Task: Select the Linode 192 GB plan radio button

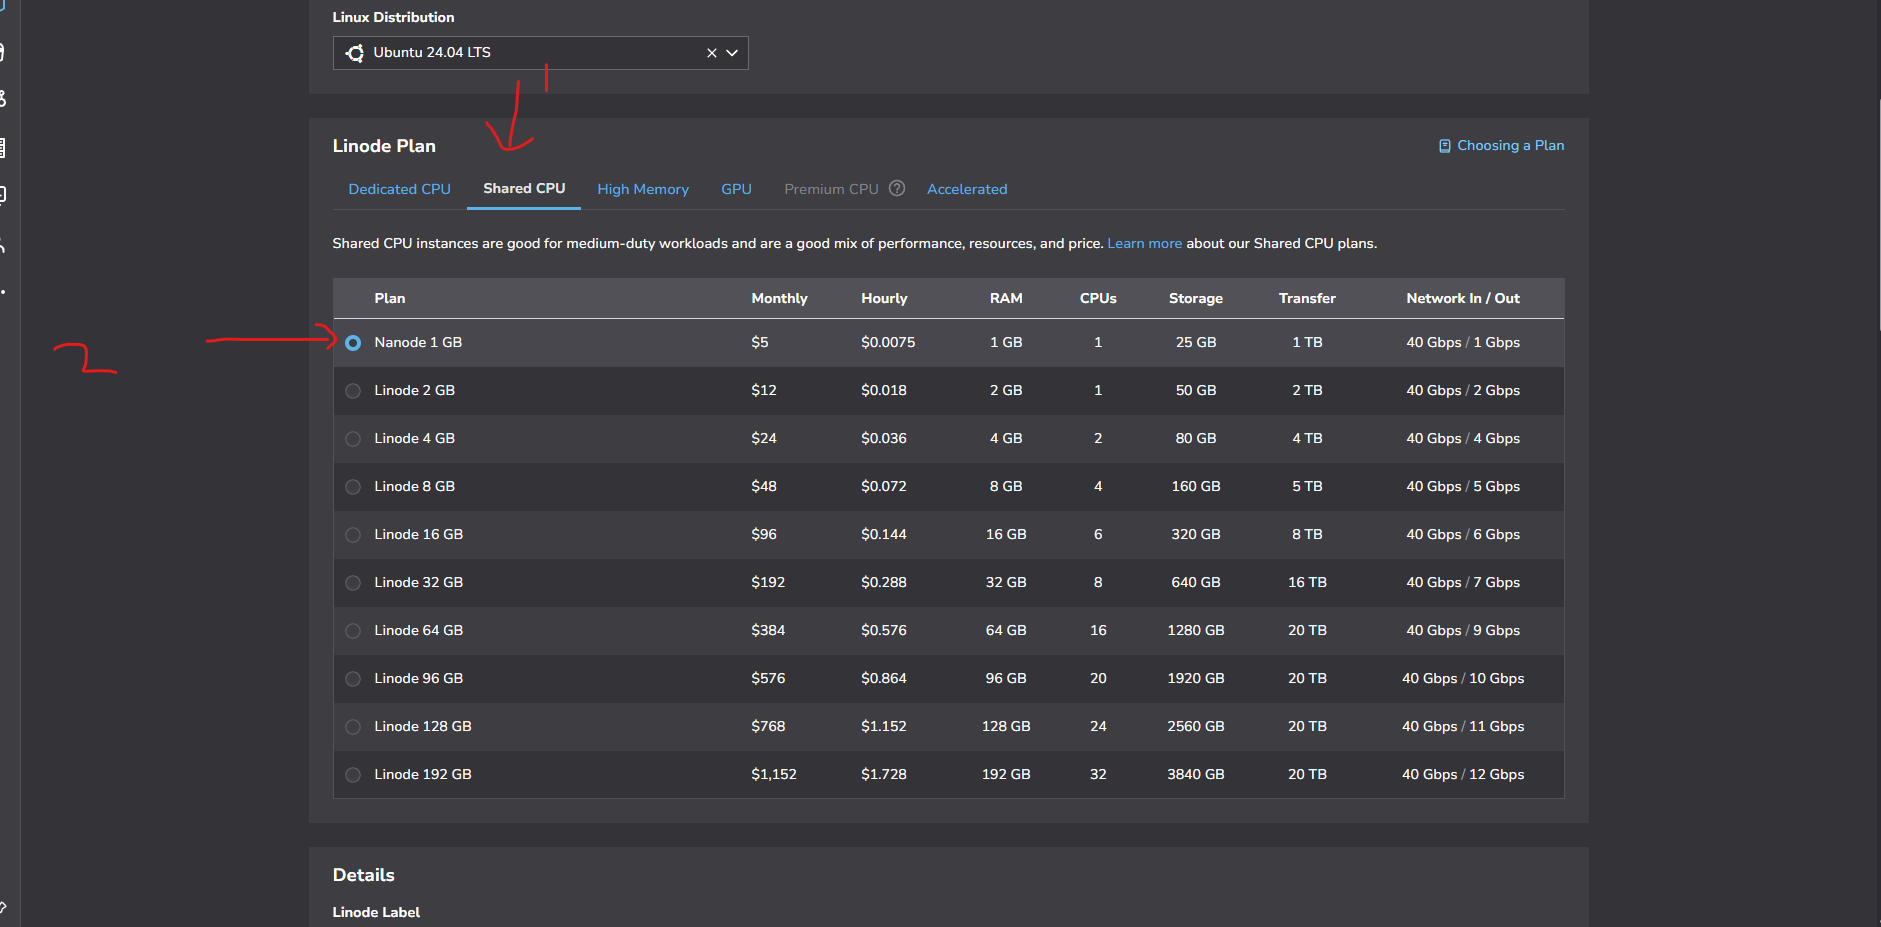Action: point(353,775)
